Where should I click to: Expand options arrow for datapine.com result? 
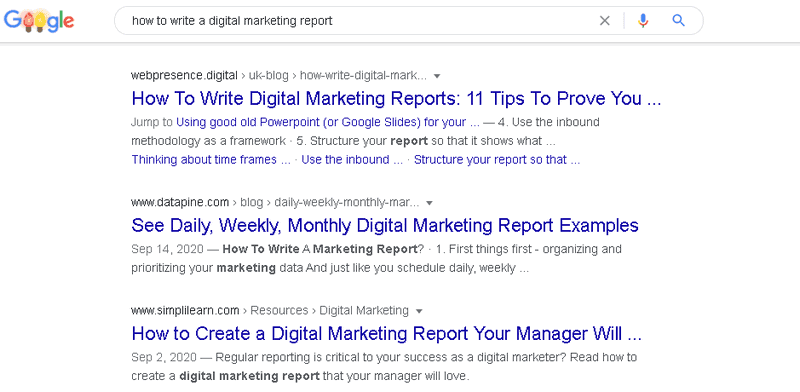coord(429,203)
